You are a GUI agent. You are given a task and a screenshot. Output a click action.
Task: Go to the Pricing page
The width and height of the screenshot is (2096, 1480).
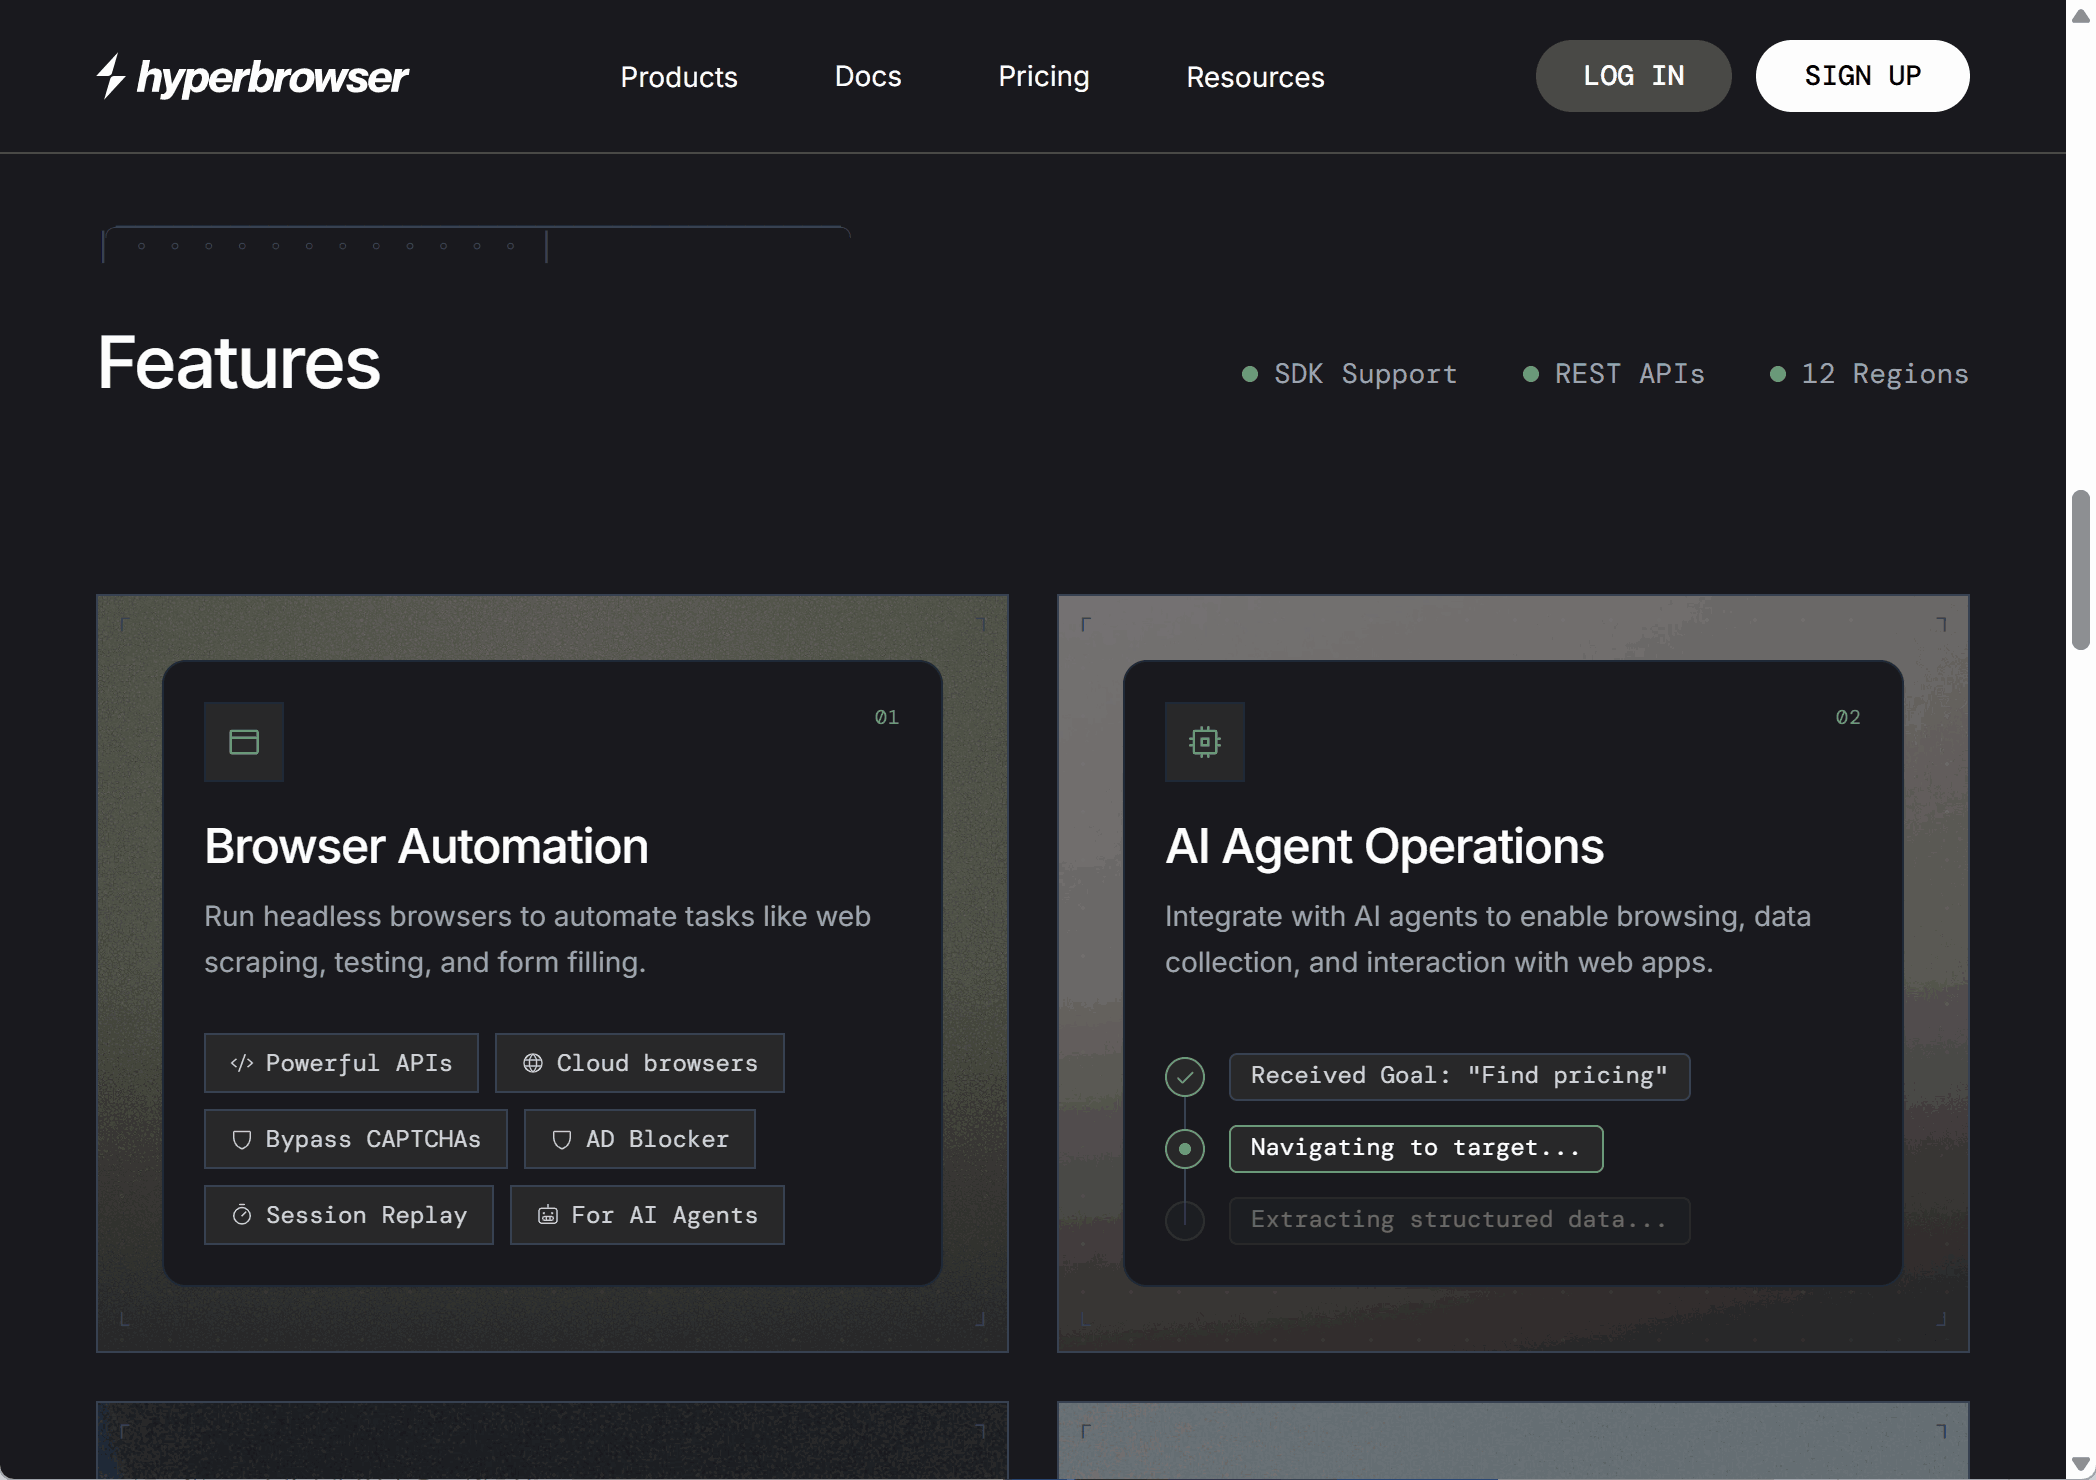tap(1044, 77)
